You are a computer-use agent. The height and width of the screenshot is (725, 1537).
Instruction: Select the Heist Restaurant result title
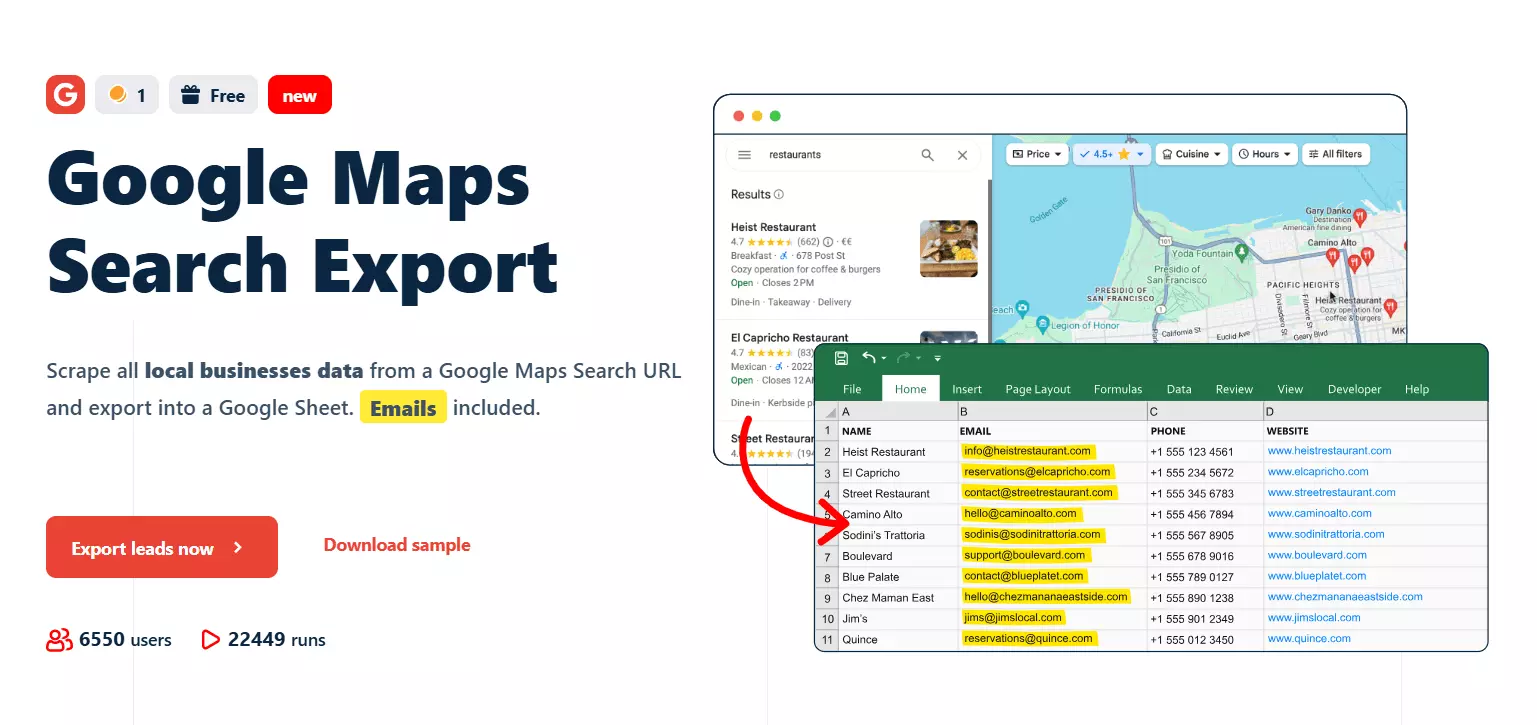(773, 227)
